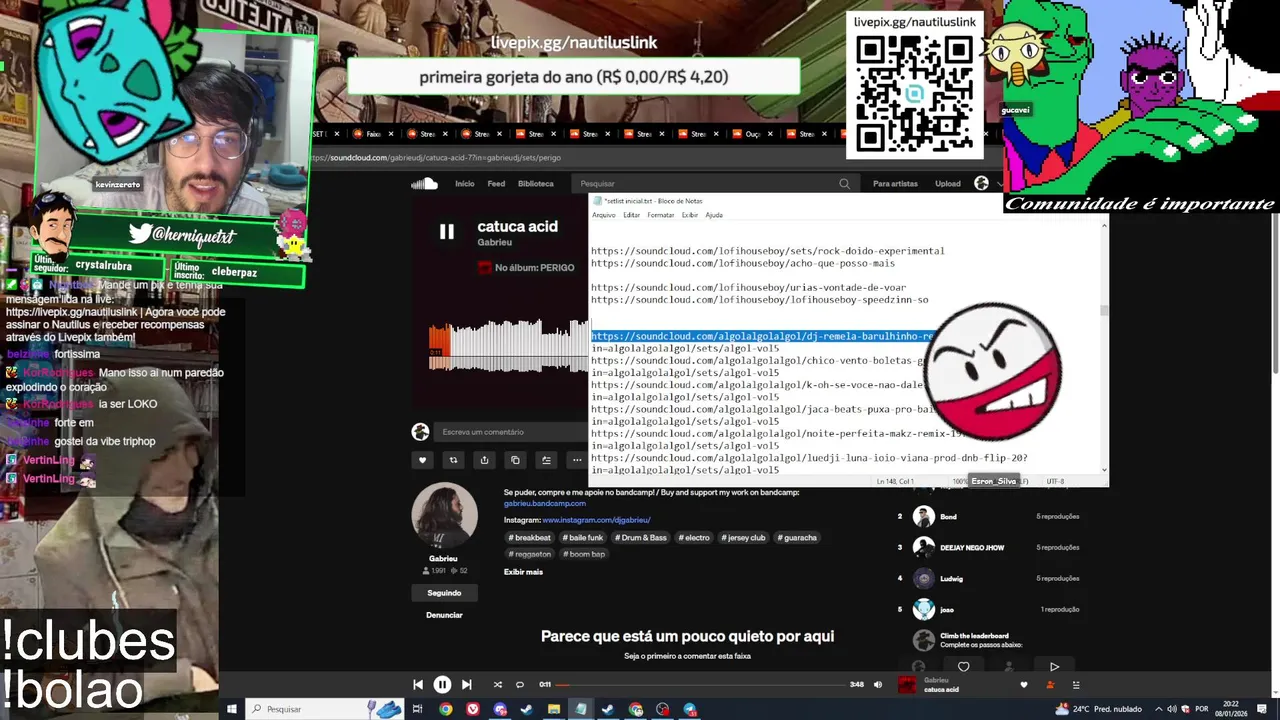The width and height of the screenshot is (1280, 720).
Task: Open the playing track's album thumbnail in player bar
Action: point(907,685)
